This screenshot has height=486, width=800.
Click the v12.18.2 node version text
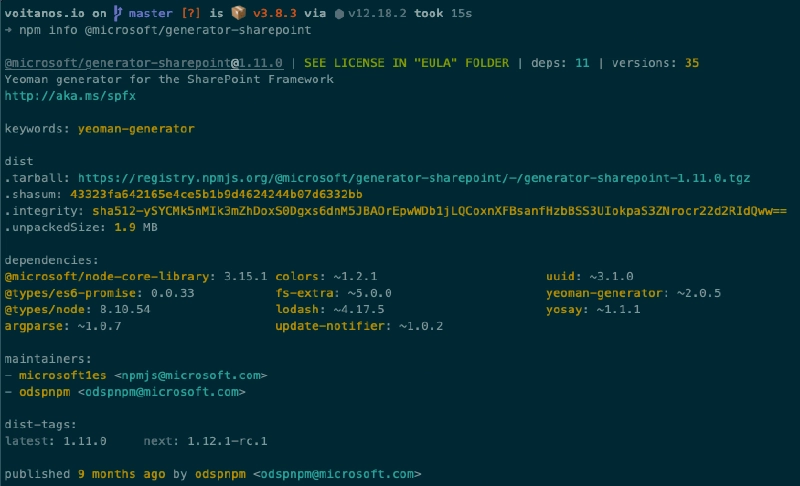(x=378, y=13)
